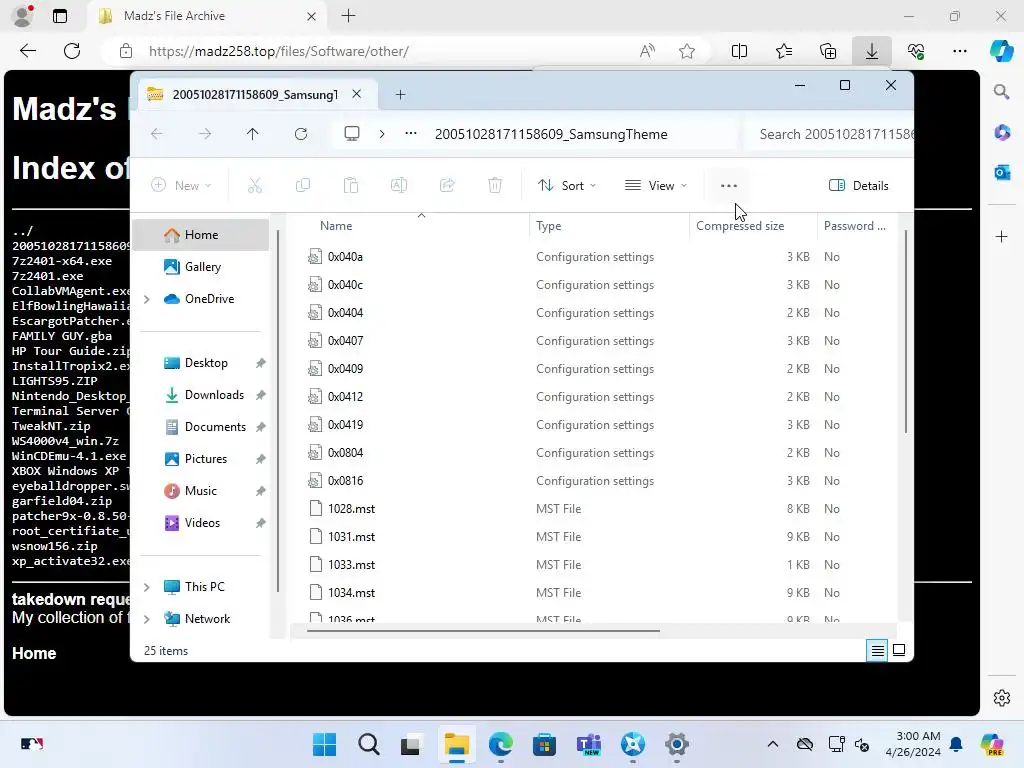Screen dimensions: 1024x768
Task: Toggle the Details pane button
Action: 859,185
